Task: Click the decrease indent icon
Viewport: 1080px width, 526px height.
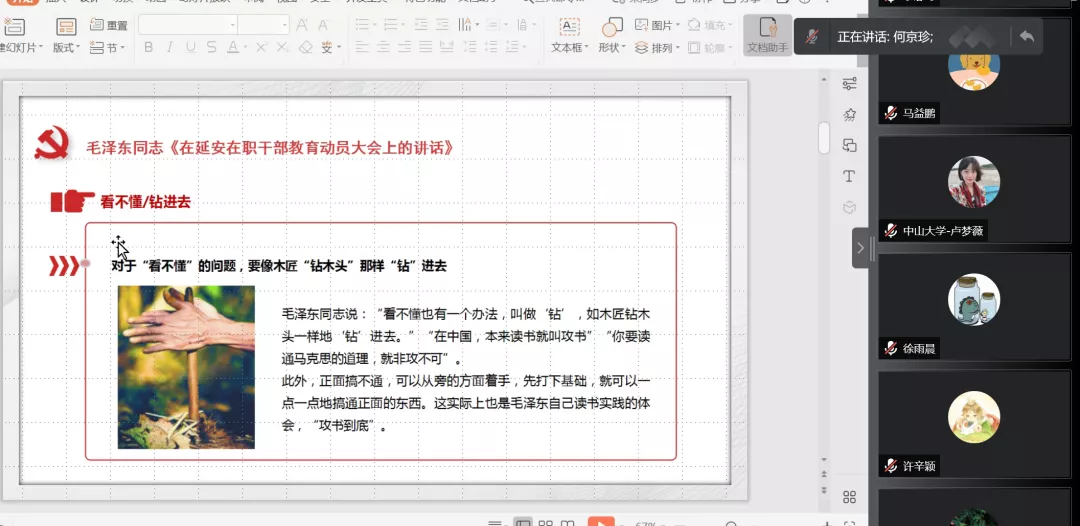Action: (422, 25)
